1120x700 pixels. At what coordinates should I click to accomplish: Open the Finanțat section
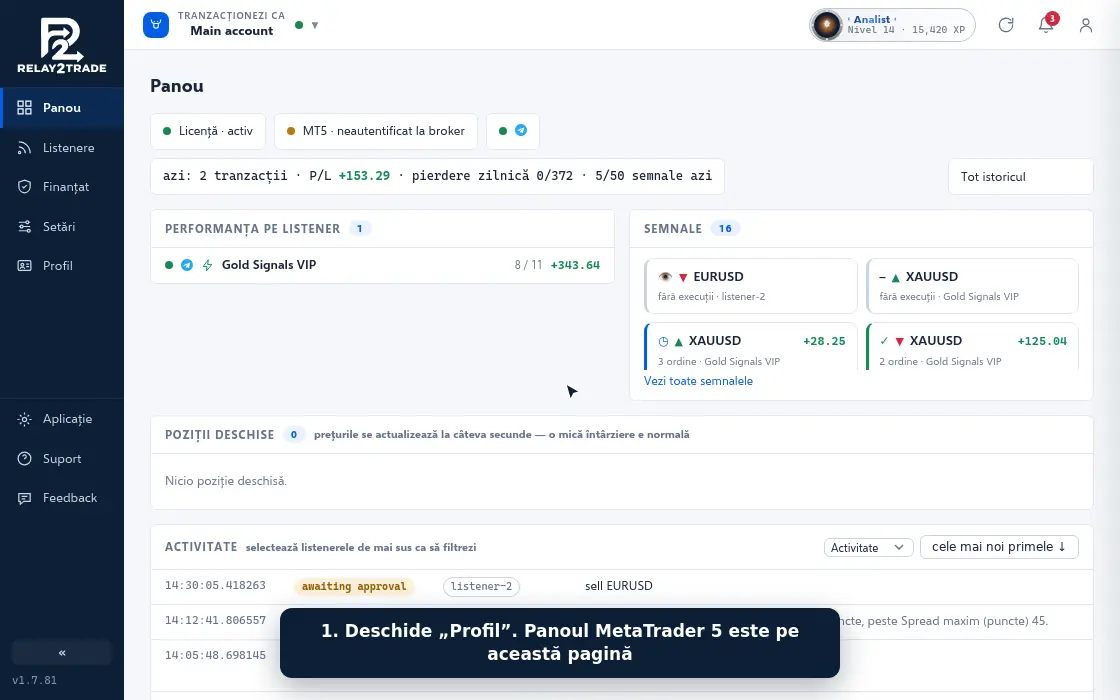click(x=61, y=187)
